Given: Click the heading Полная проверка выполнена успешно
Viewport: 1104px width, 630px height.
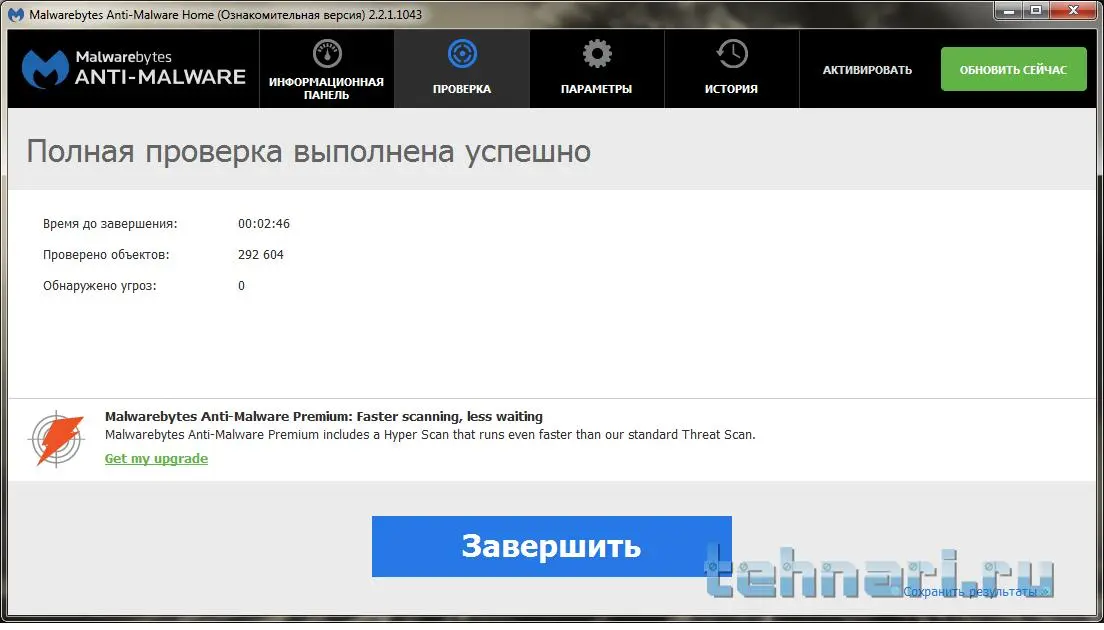Looking at the screenshot, I should tap(308, 151).
